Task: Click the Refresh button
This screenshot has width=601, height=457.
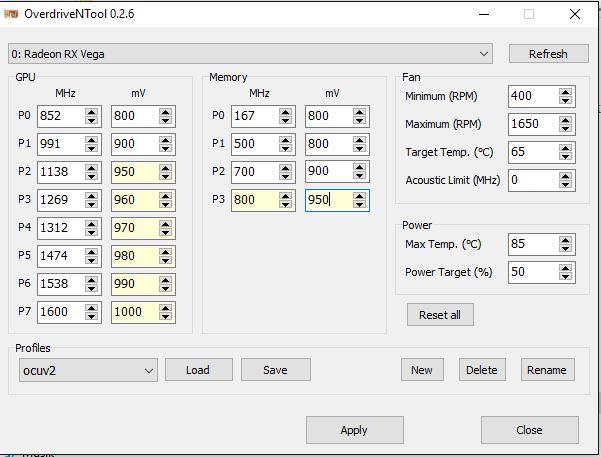Action: coord(548,54)
